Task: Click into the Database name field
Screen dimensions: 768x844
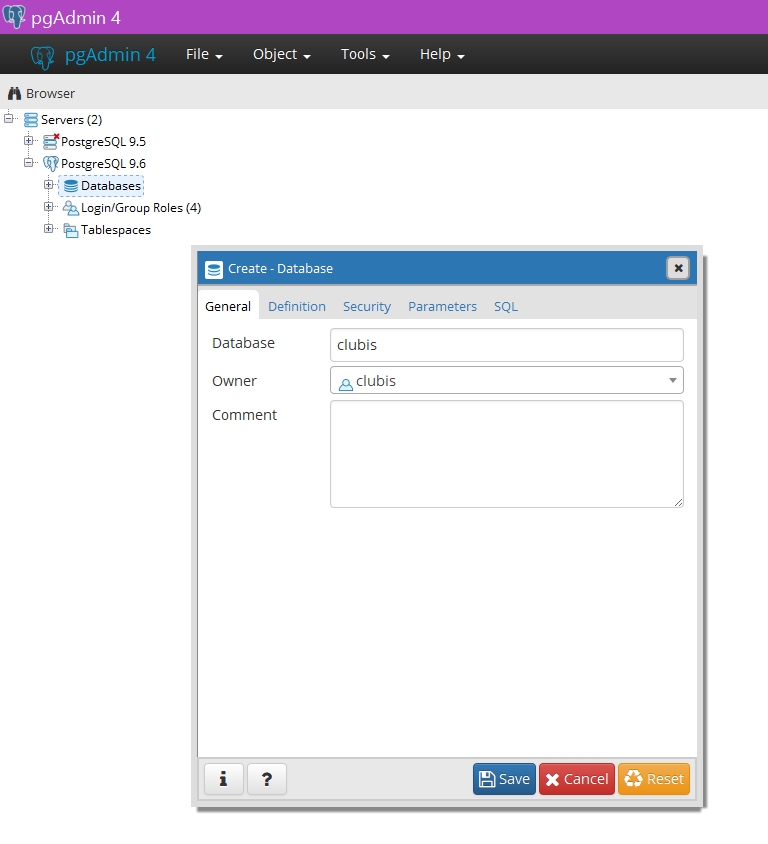Action: [507, 345]
